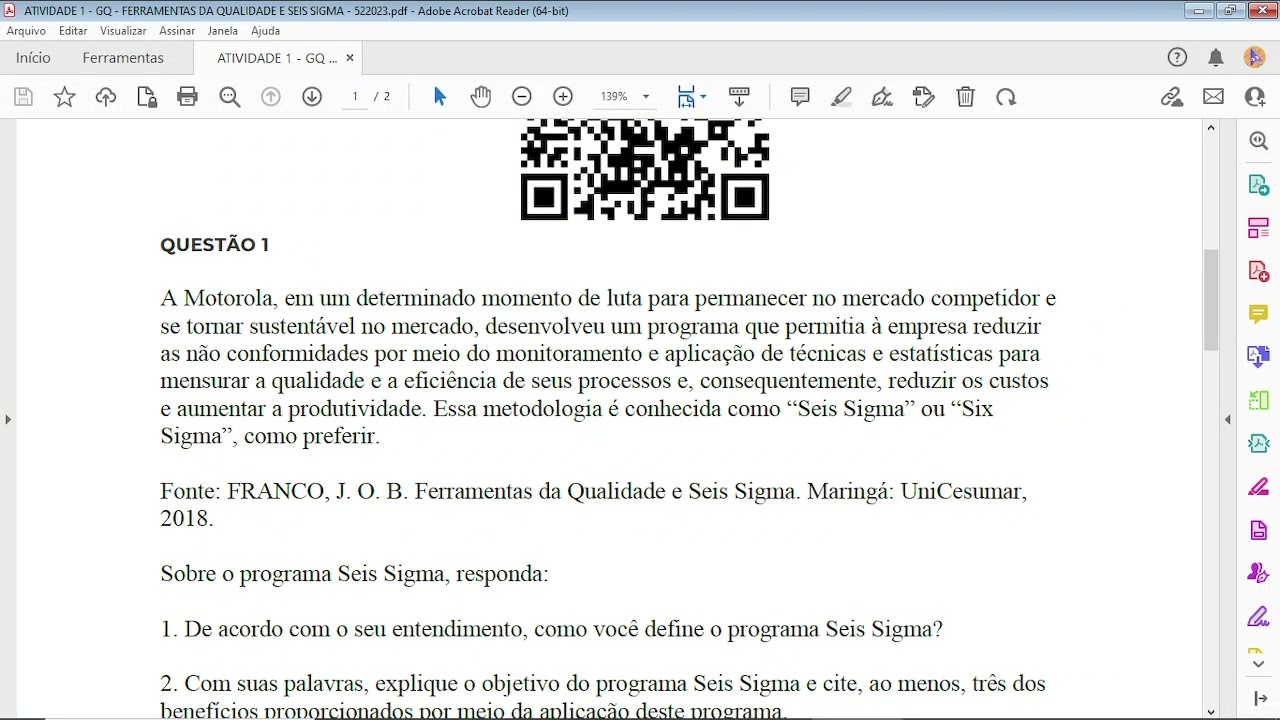This screenshot has width=1280, height=720.
Task: Activate the hand pan tool
Action: [x=481, y=97]
